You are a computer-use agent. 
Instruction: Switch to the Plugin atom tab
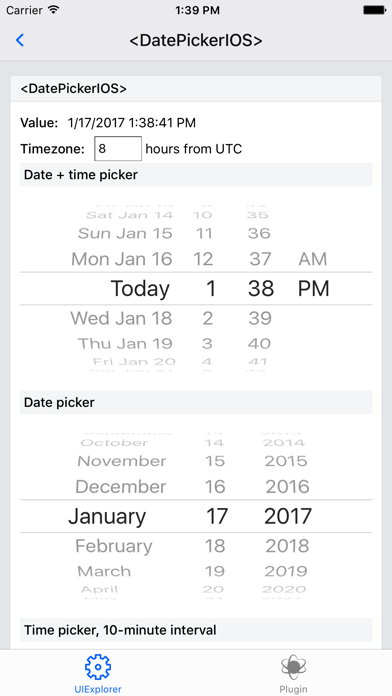click(x=293, y=673)
